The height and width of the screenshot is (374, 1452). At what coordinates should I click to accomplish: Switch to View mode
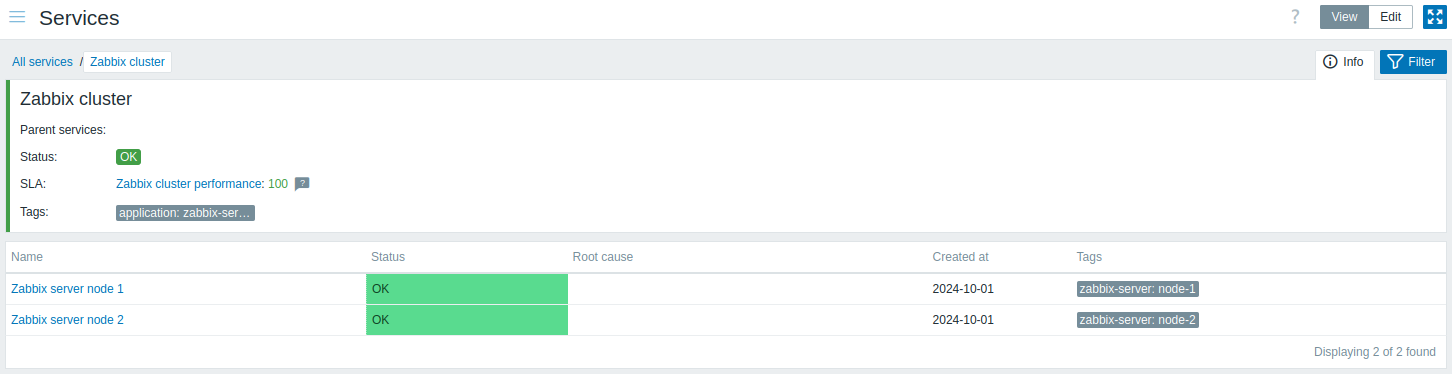click(1344, 17)
